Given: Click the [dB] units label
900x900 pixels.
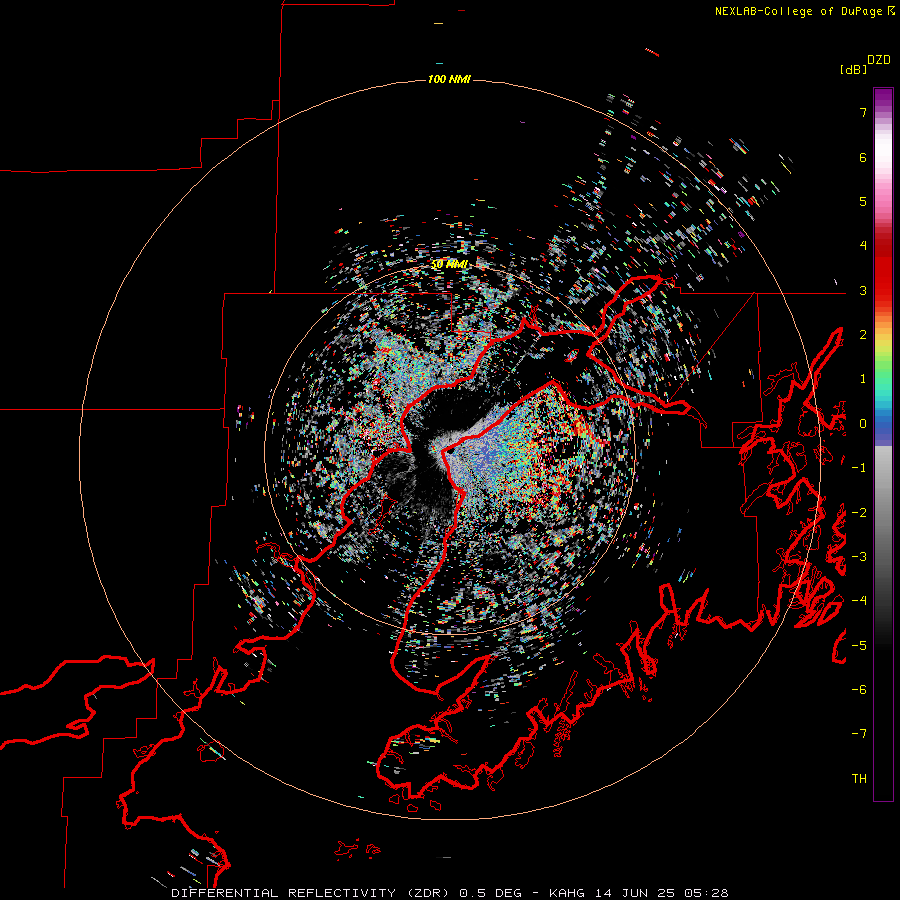Looking at the screenshot, I should tap(853, 70).
